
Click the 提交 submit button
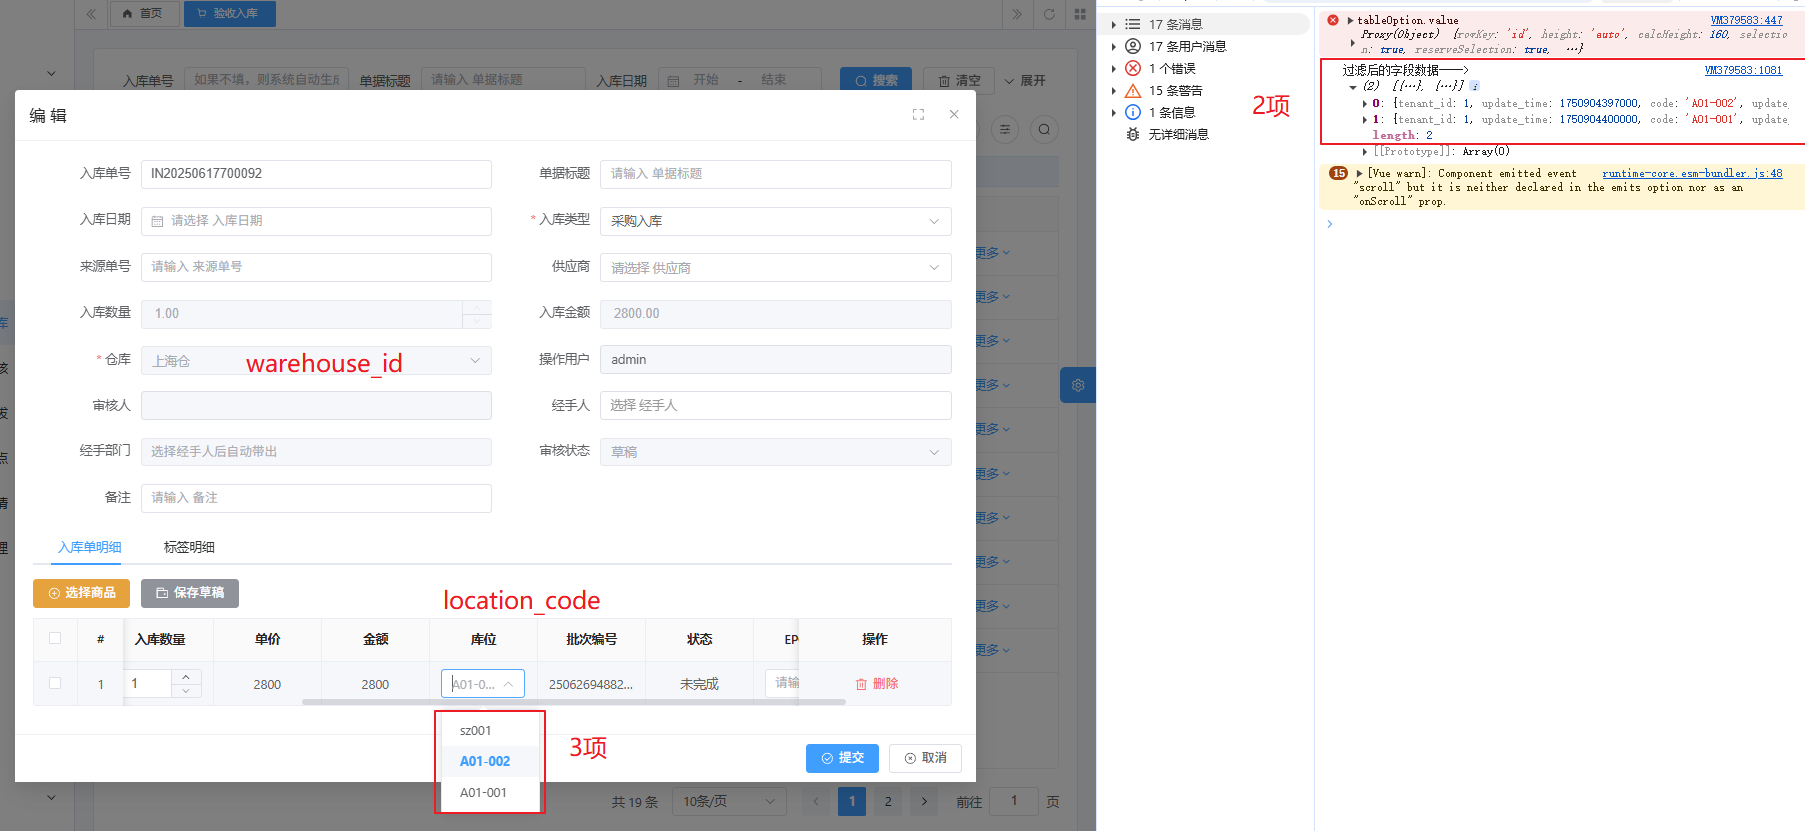pos(842,758)
